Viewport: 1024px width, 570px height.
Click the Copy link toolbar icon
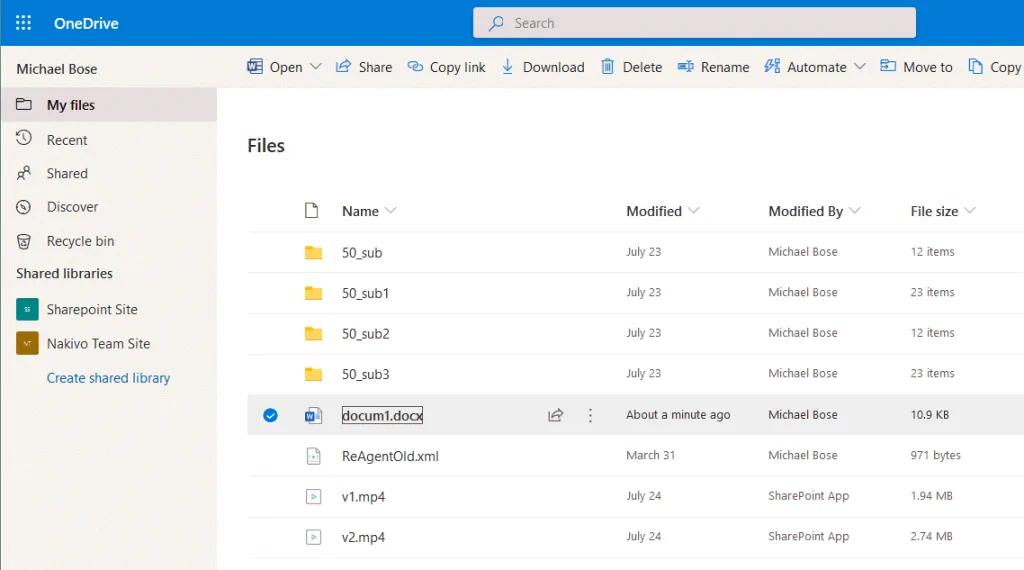coord(415,67)
